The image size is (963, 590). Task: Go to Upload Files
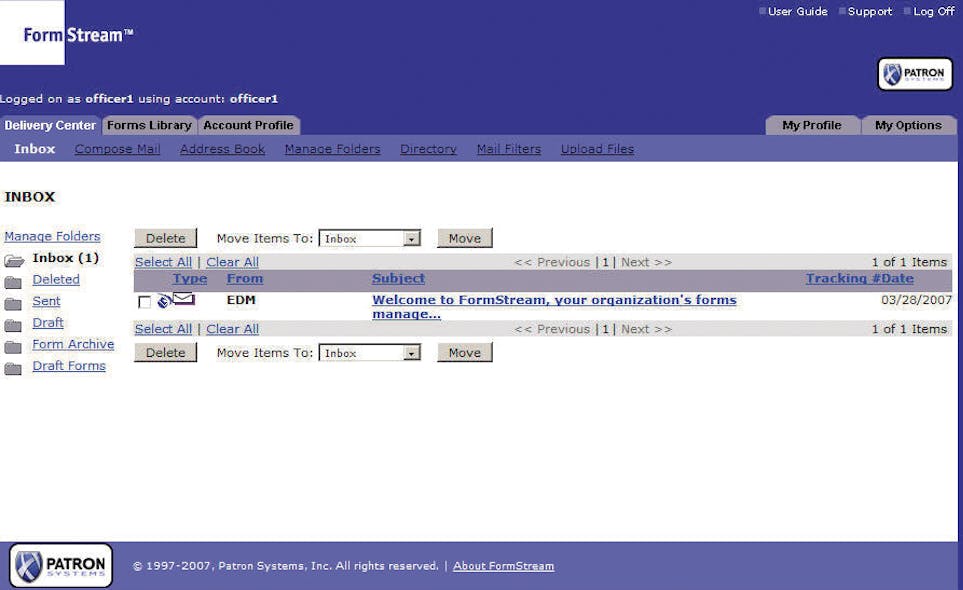point(597,149)
